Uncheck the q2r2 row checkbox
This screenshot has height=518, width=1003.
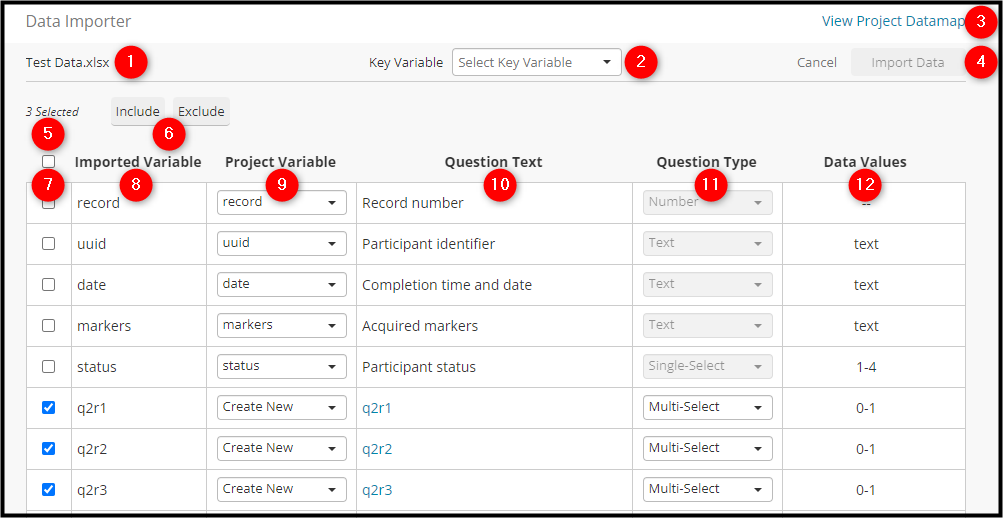click(49, 448)
